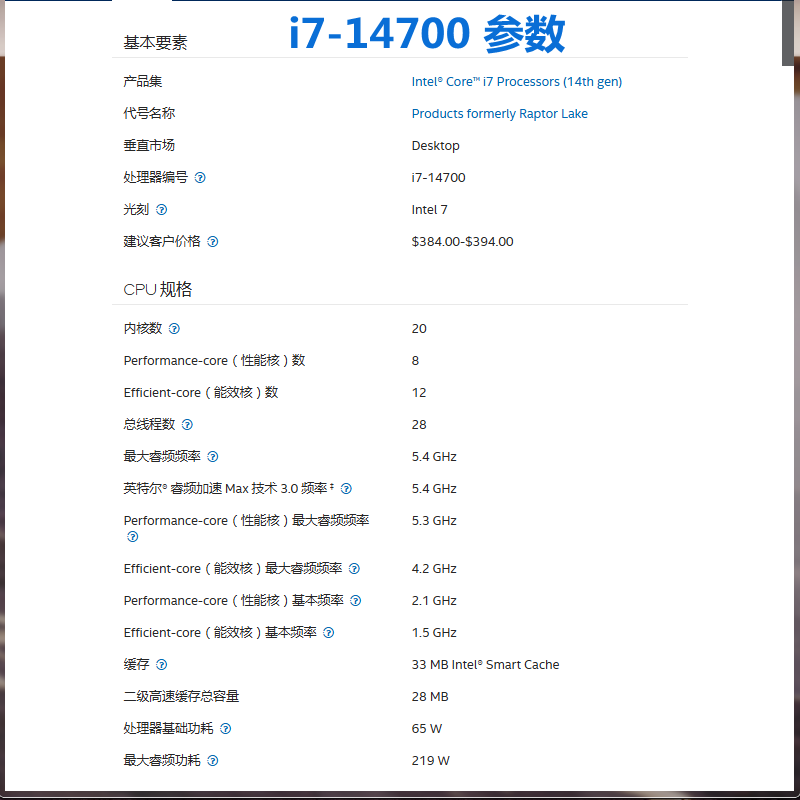
Task: Select the Desktop value for 垂直市场
Action: [435, 146]
